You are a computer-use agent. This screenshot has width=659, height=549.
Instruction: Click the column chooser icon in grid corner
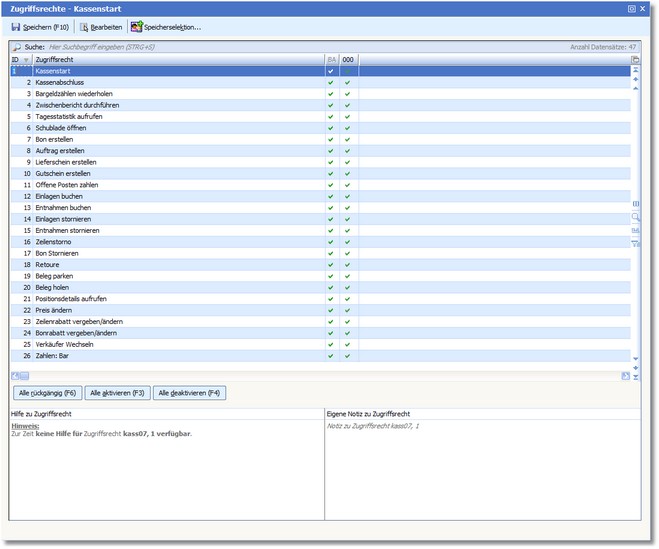[x=635, y=60]
